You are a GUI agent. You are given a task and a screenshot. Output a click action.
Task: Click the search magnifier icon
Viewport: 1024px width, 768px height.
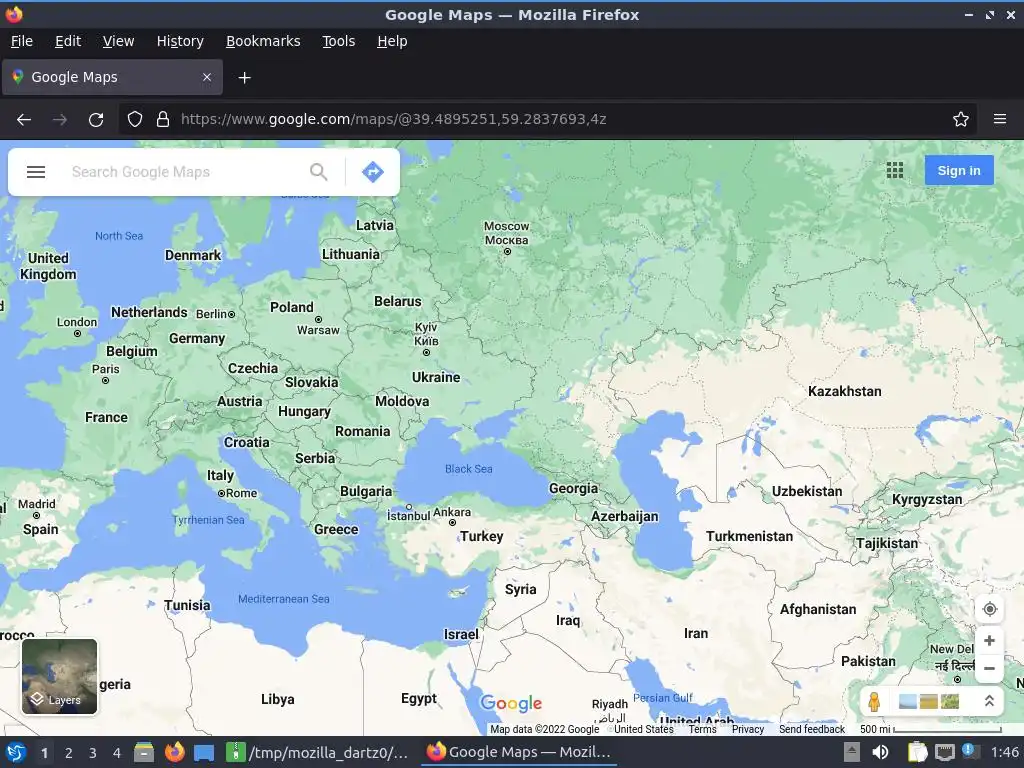pos(319,172)
